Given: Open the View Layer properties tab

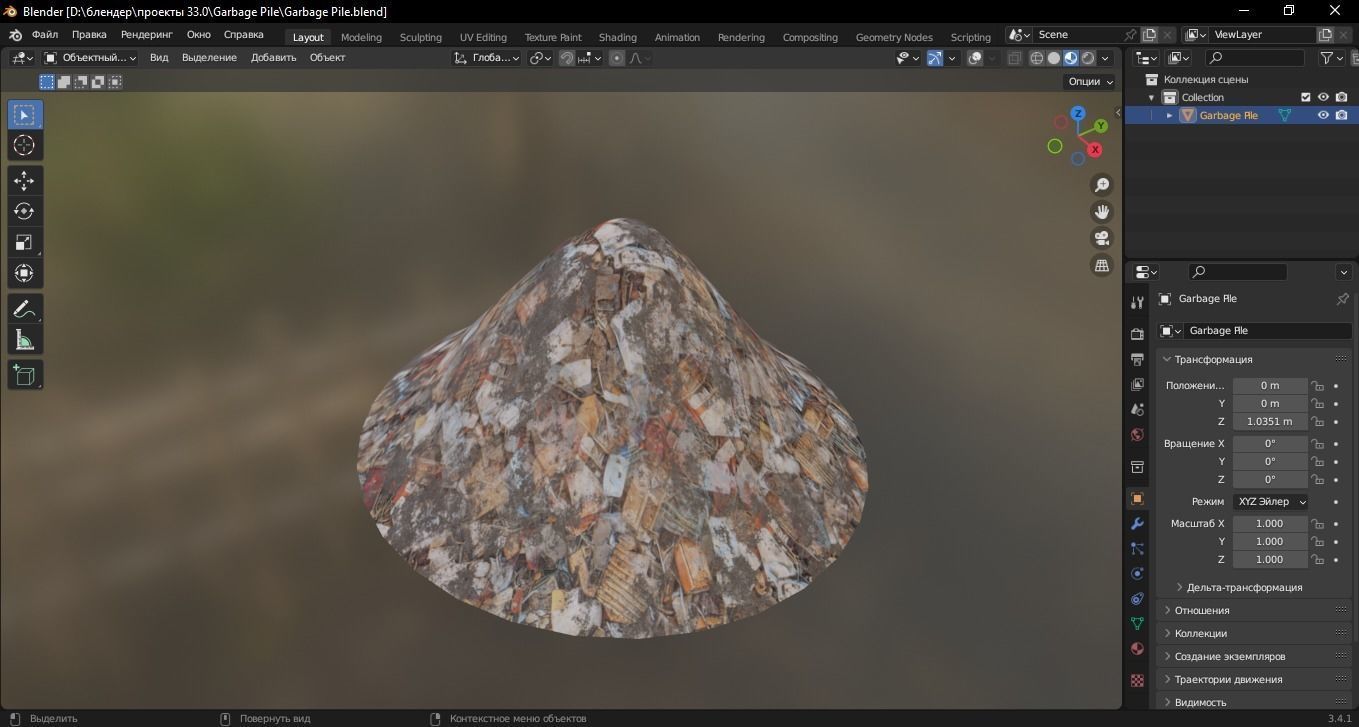Looking at the screenshot, I should [1137, 384].
